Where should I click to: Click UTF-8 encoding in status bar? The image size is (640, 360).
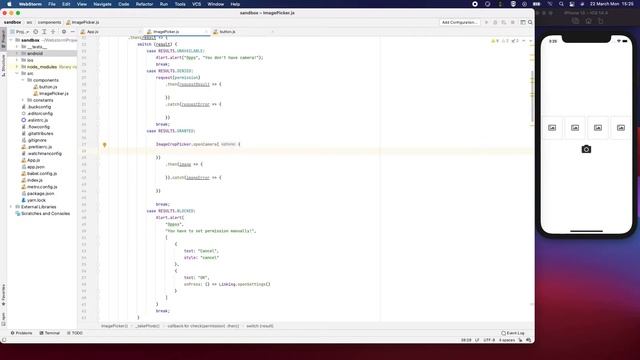coord(489,340)
